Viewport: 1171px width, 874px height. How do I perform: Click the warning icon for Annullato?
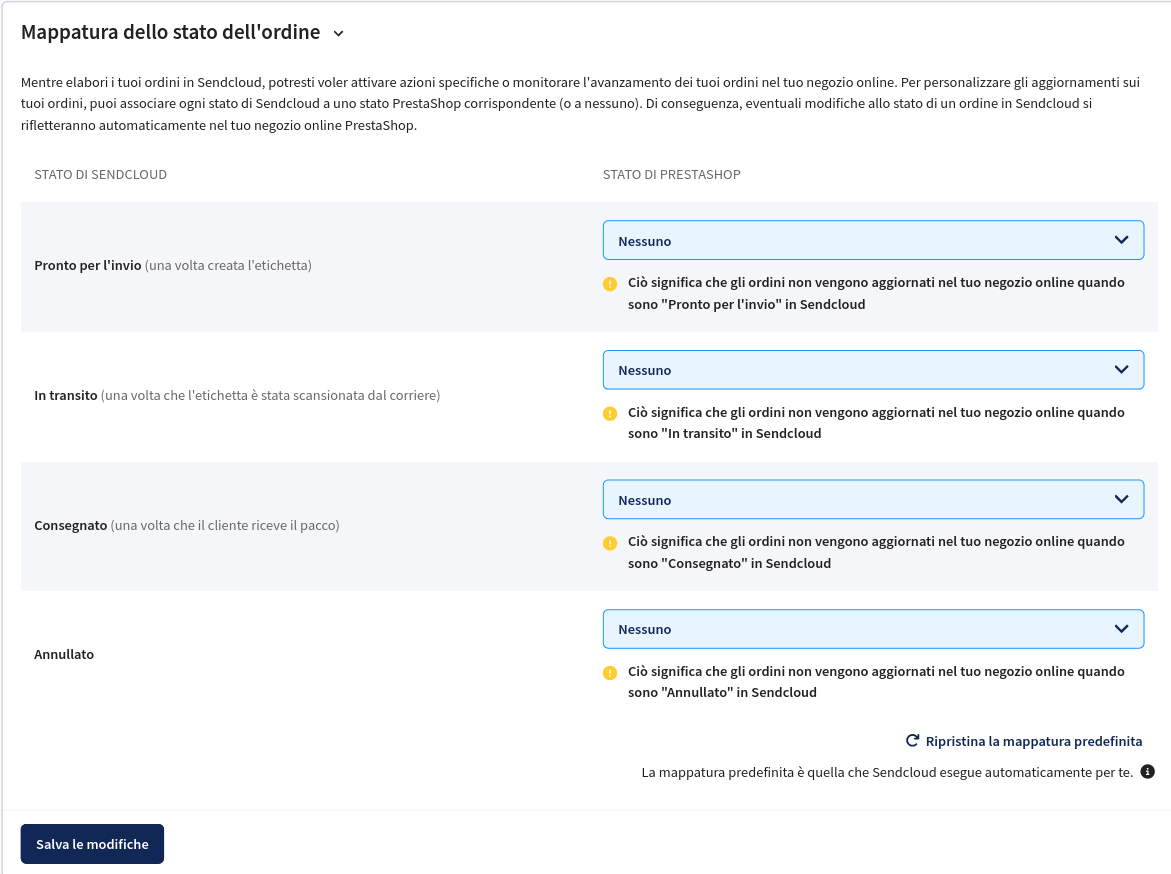point(610,672)
